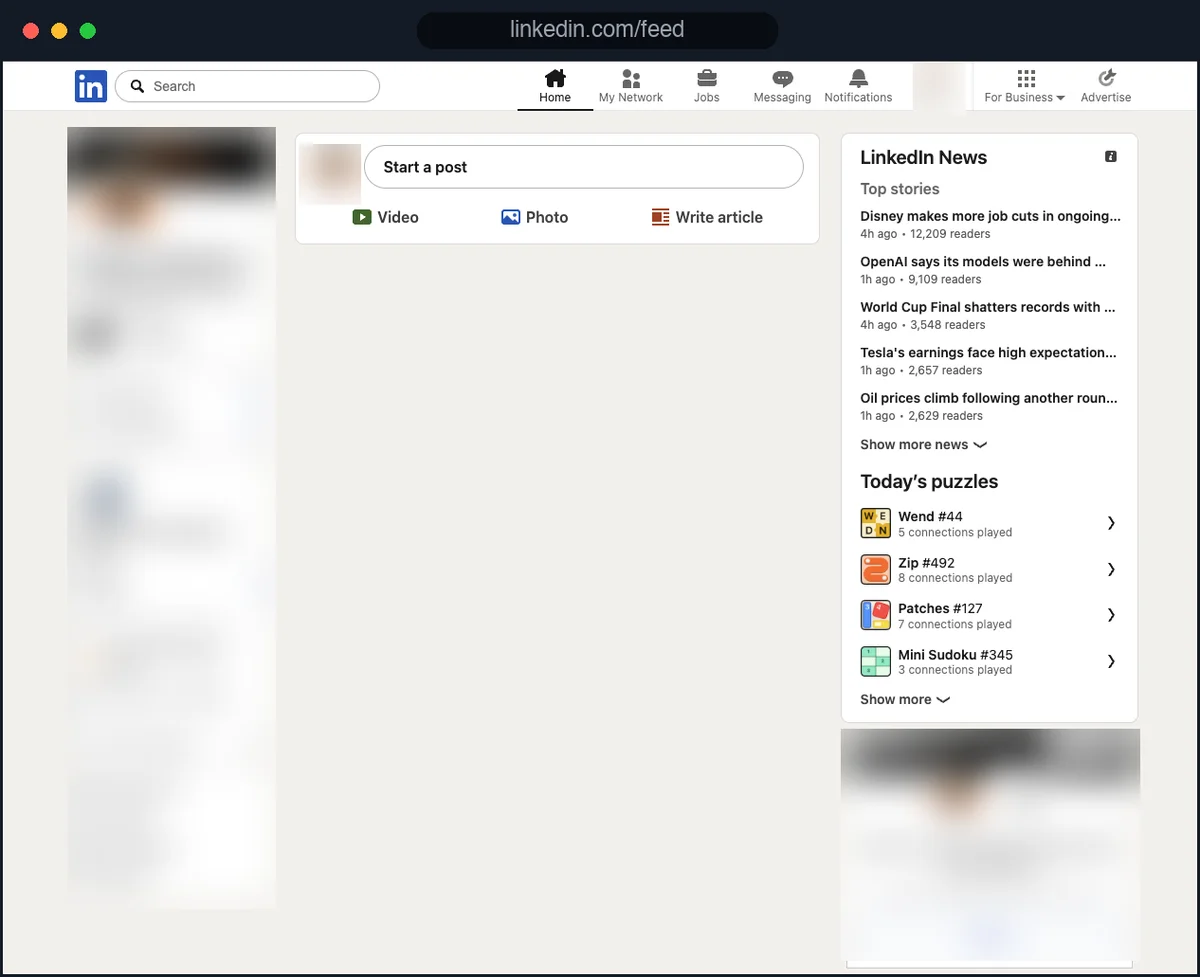Expand Show more news
Viewport: 1200px width, 977px height.
923,445
